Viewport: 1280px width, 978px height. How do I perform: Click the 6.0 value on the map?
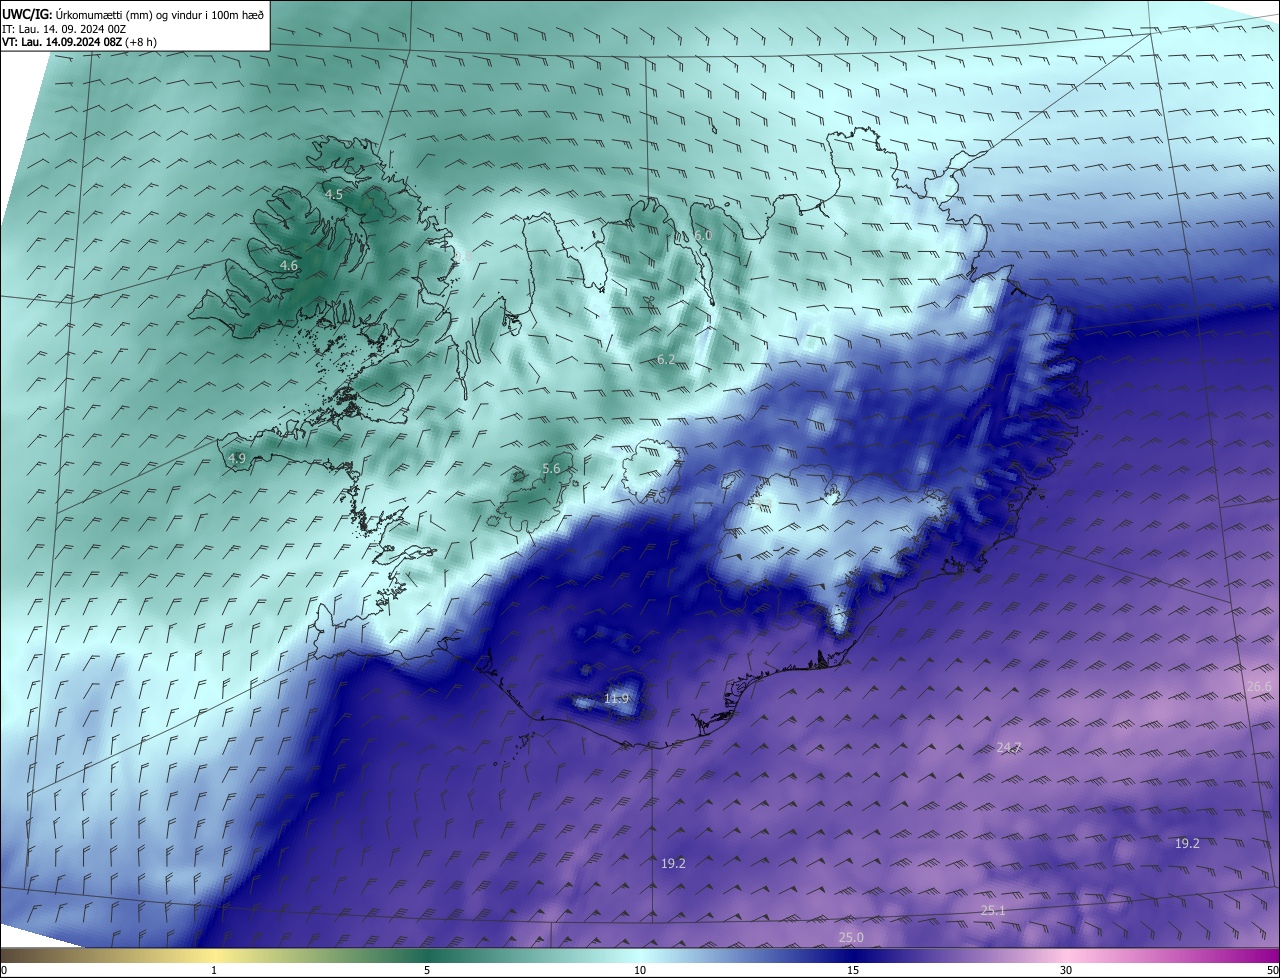[x=703, y=235]
